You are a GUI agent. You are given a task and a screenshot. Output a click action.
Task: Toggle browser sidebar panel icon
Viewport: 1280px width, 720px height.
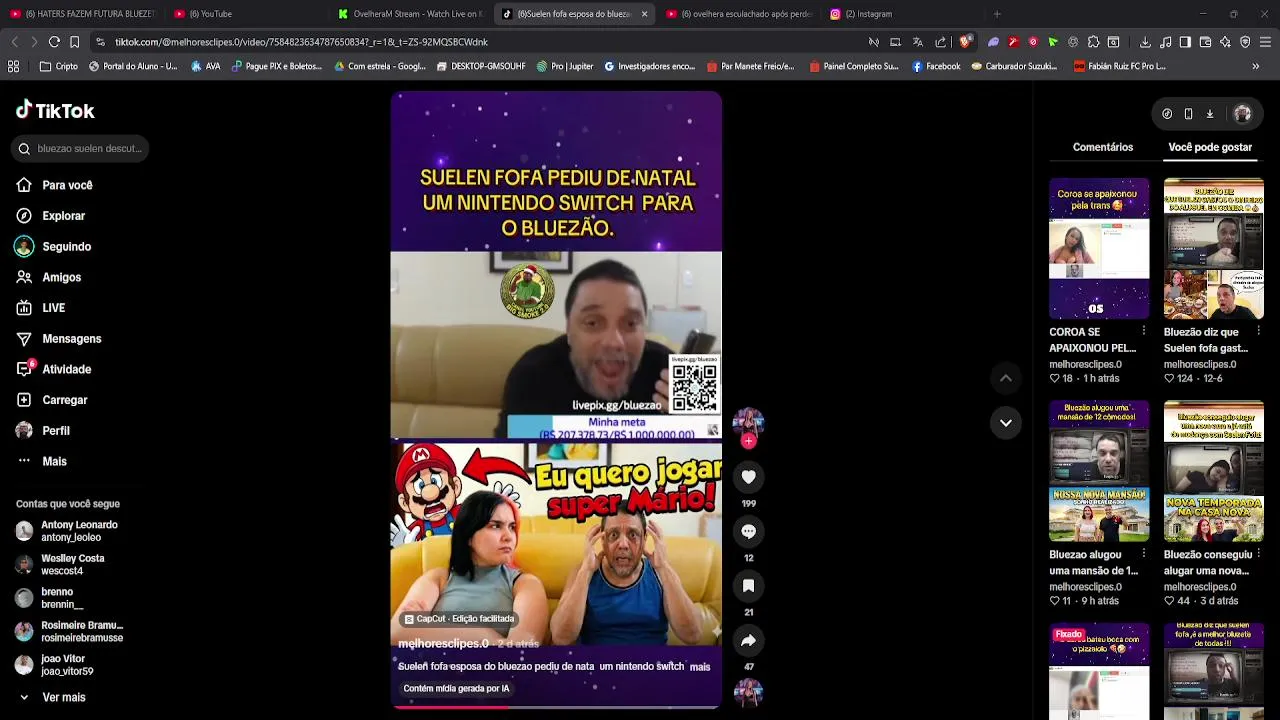click(x=1185, y=42)
